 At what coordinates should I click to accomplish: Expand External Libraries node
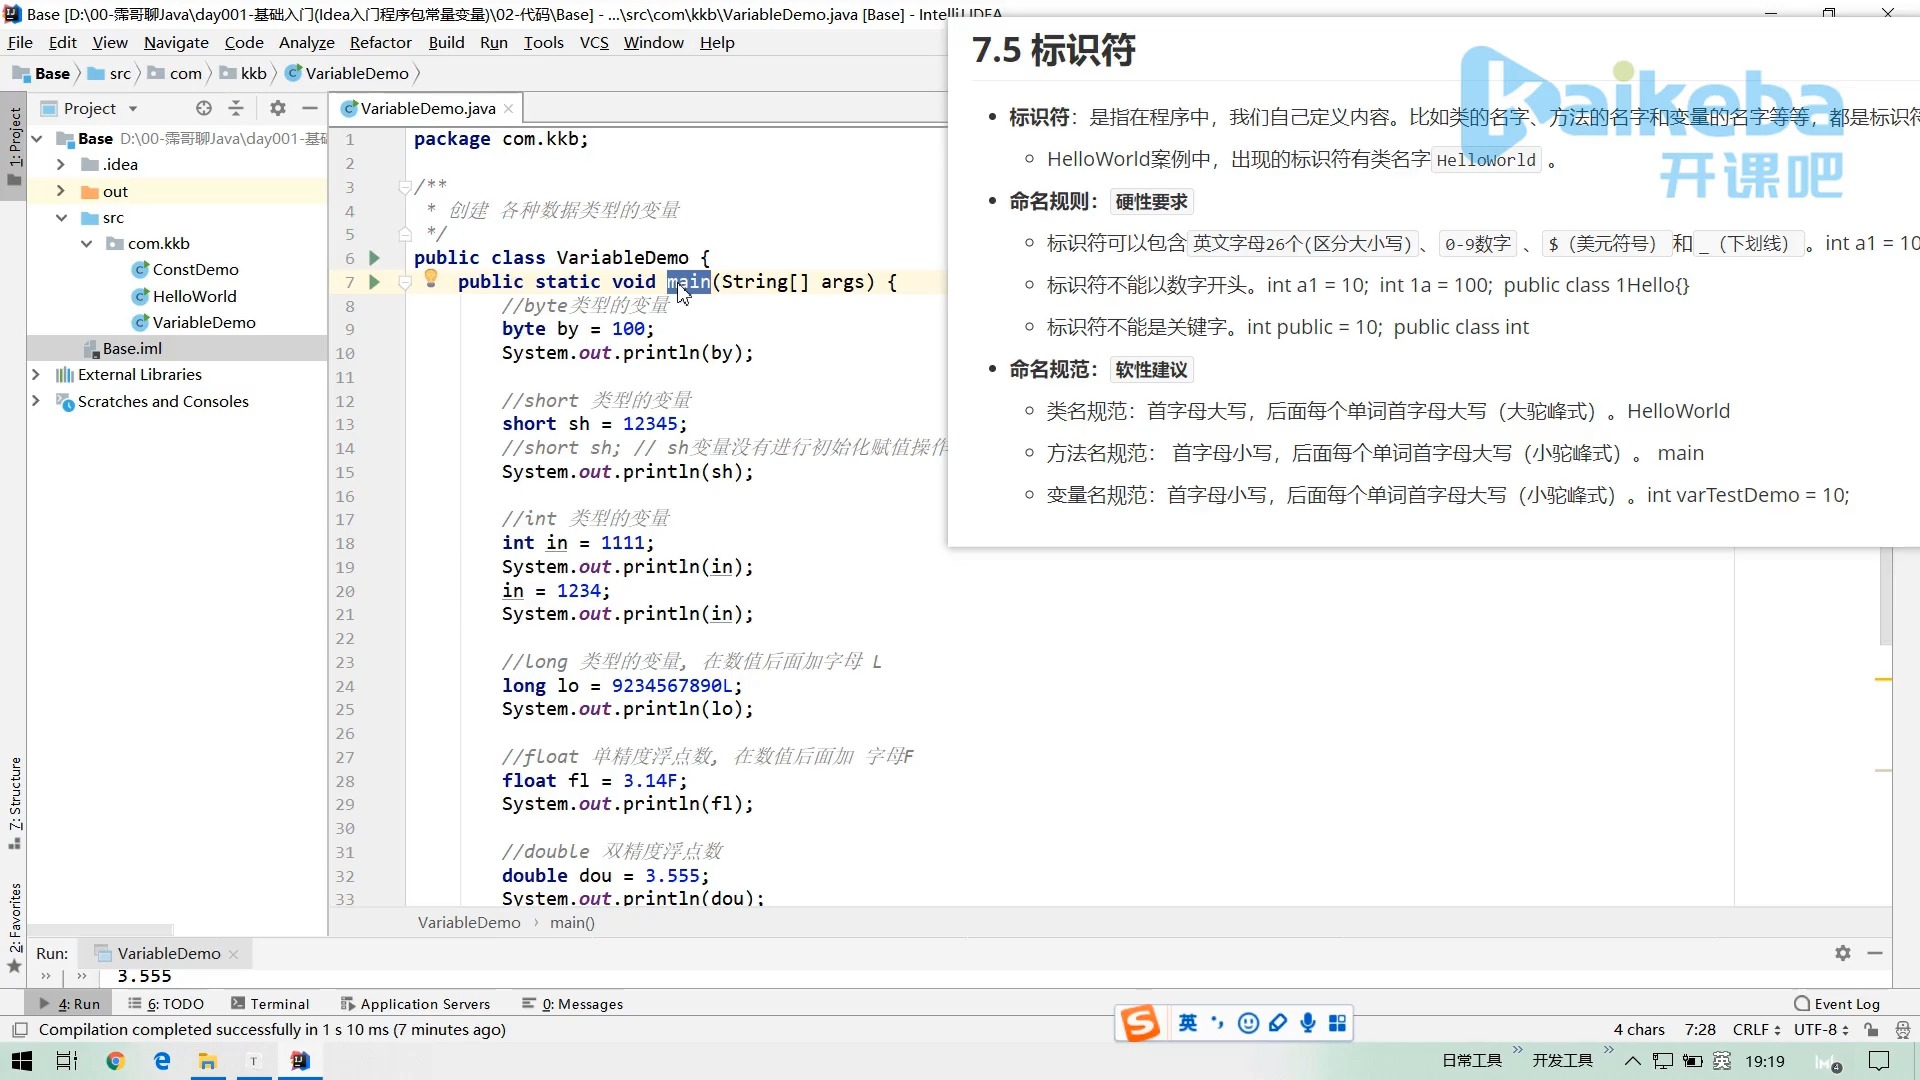pyautogui.click(x=36, y=374)
